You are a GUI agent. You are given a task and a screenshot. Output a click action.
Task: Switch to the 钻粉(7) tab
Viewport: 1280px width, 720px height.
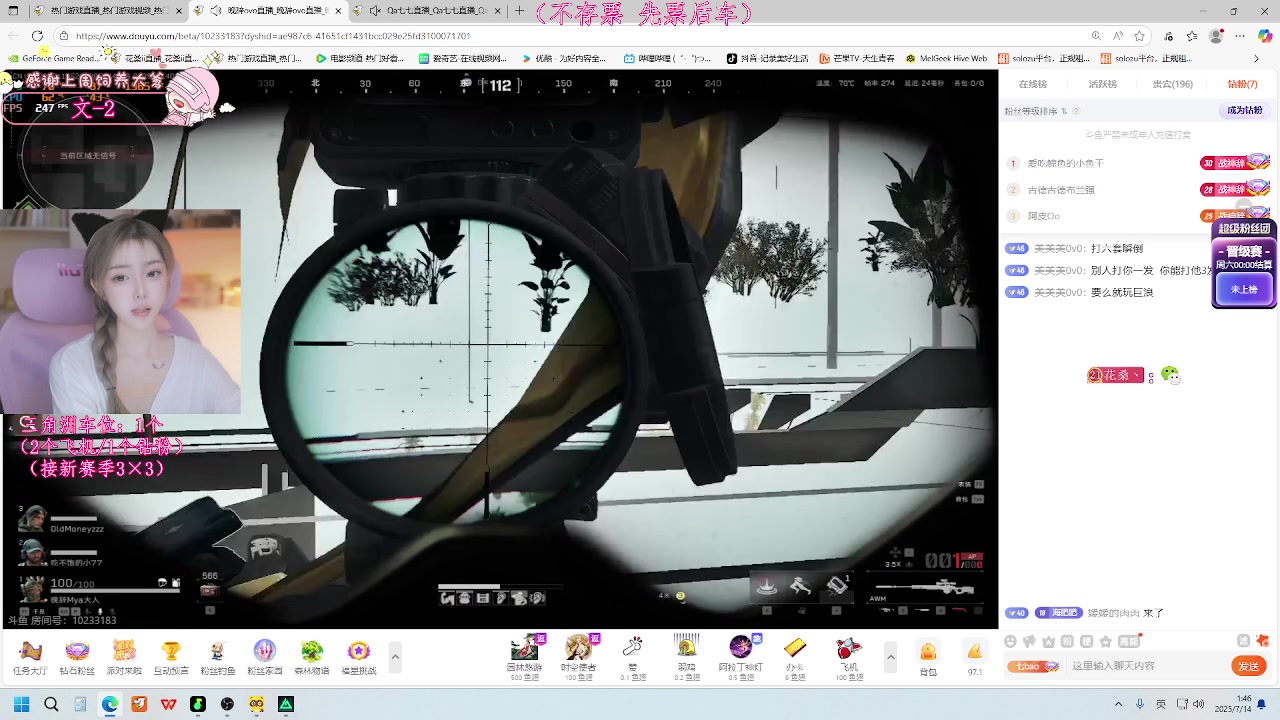1243,84
